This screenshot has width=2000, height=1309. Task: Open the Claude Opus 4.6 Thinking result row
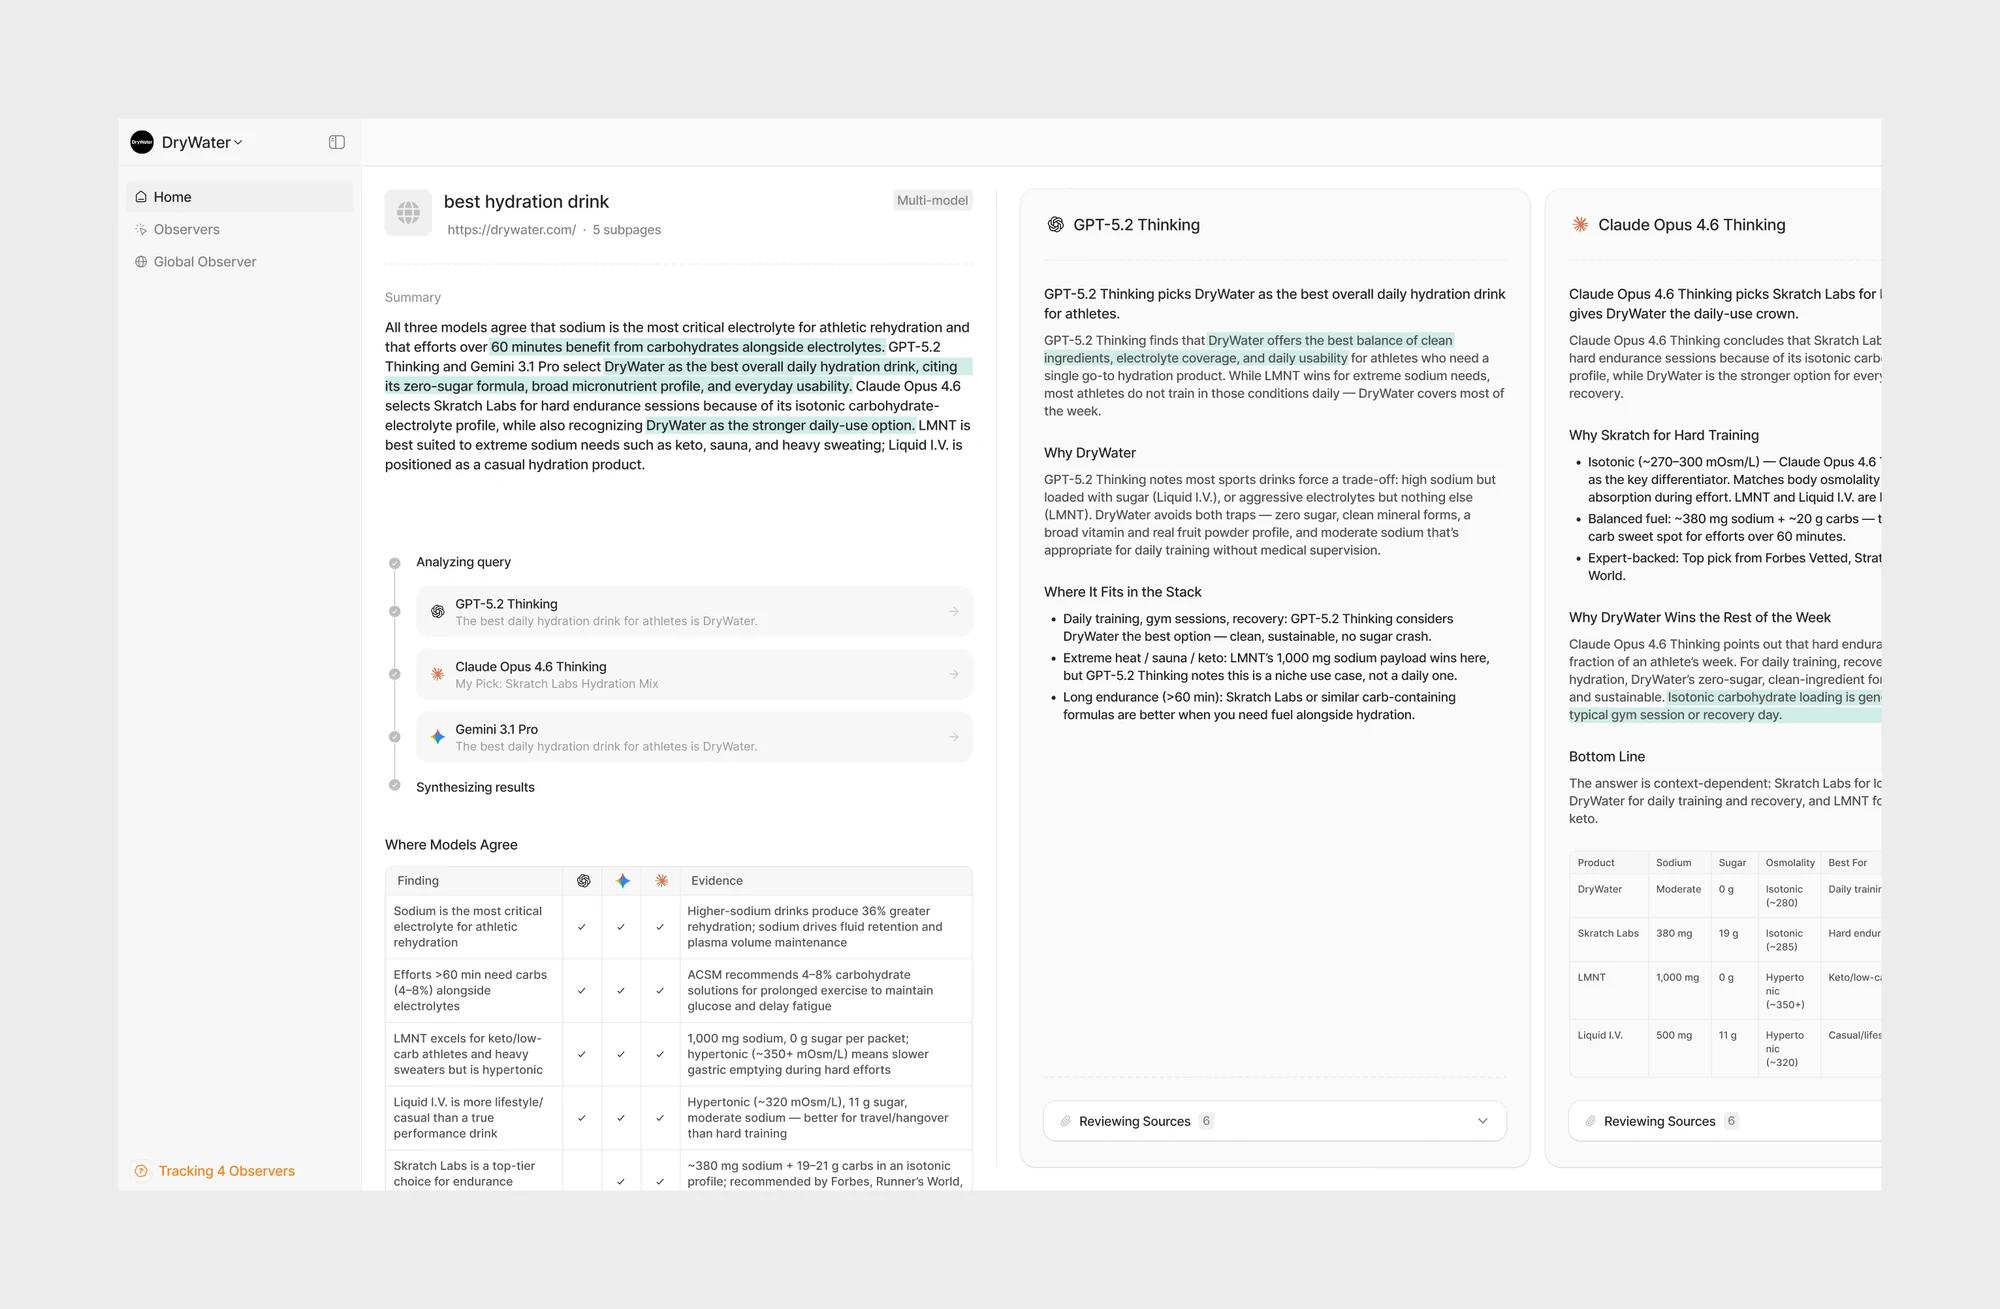click(694, 674)
